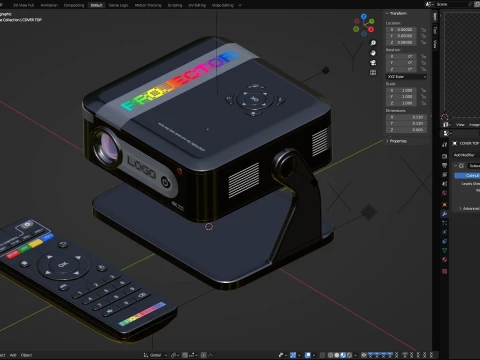Open the Global transform orientation dropdown
Viewport: 480px width, 360px height.
[155, 355]
